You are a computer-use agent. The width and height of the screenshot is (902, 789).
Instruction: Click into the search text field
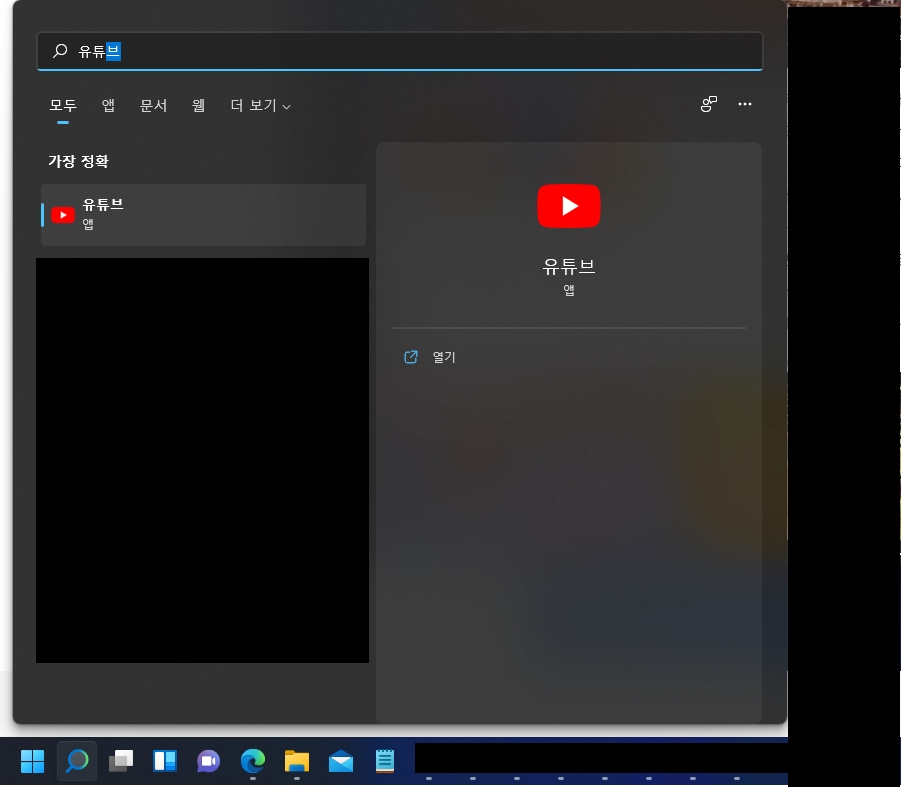pyautogui.click(x=400, y=51)
